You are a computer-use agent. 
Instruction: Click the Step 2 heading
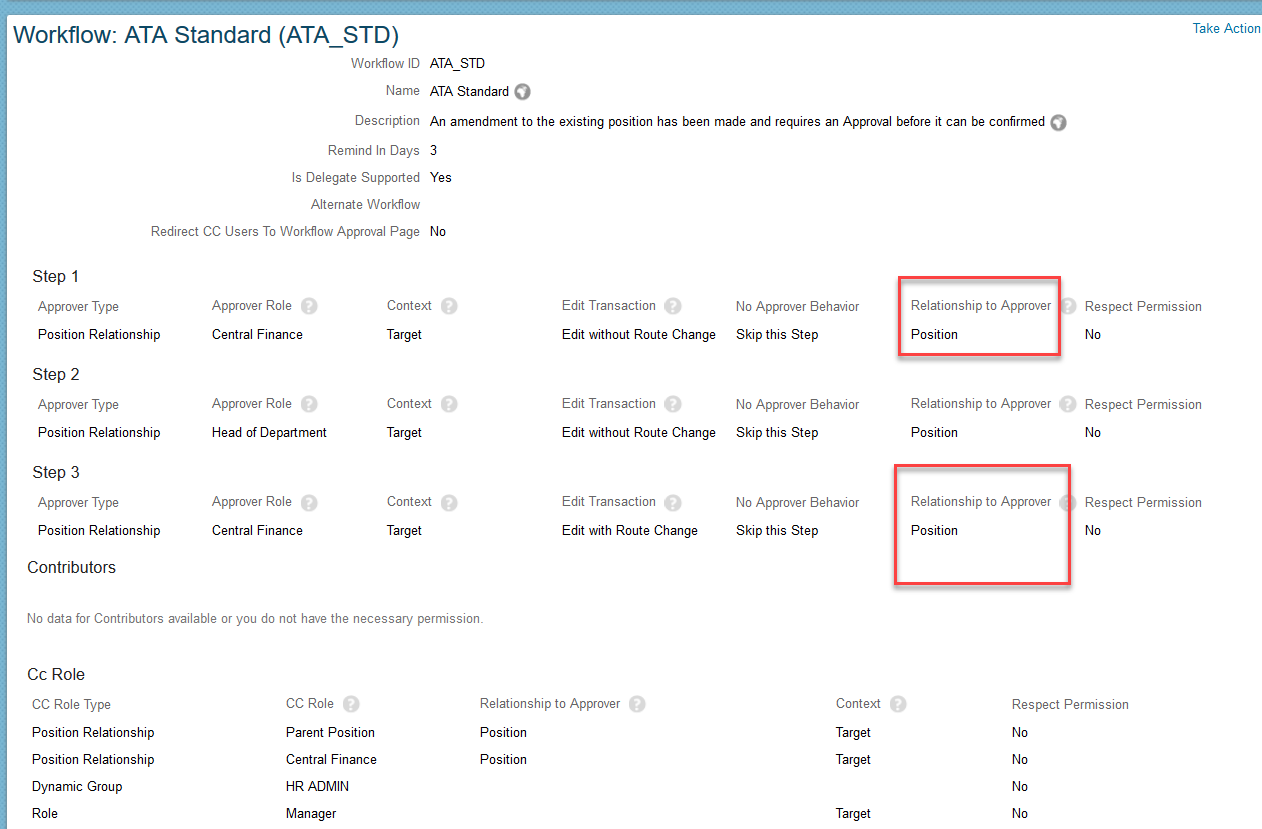56,375
